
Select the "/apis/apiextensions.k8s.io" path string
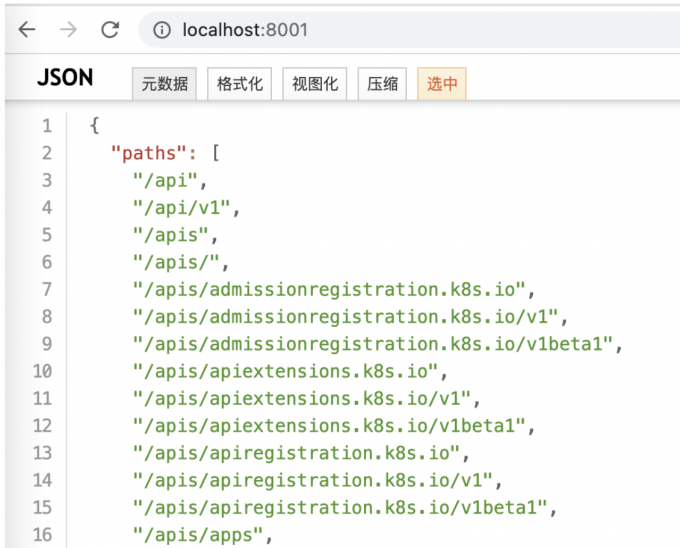[x=285, y=372]
